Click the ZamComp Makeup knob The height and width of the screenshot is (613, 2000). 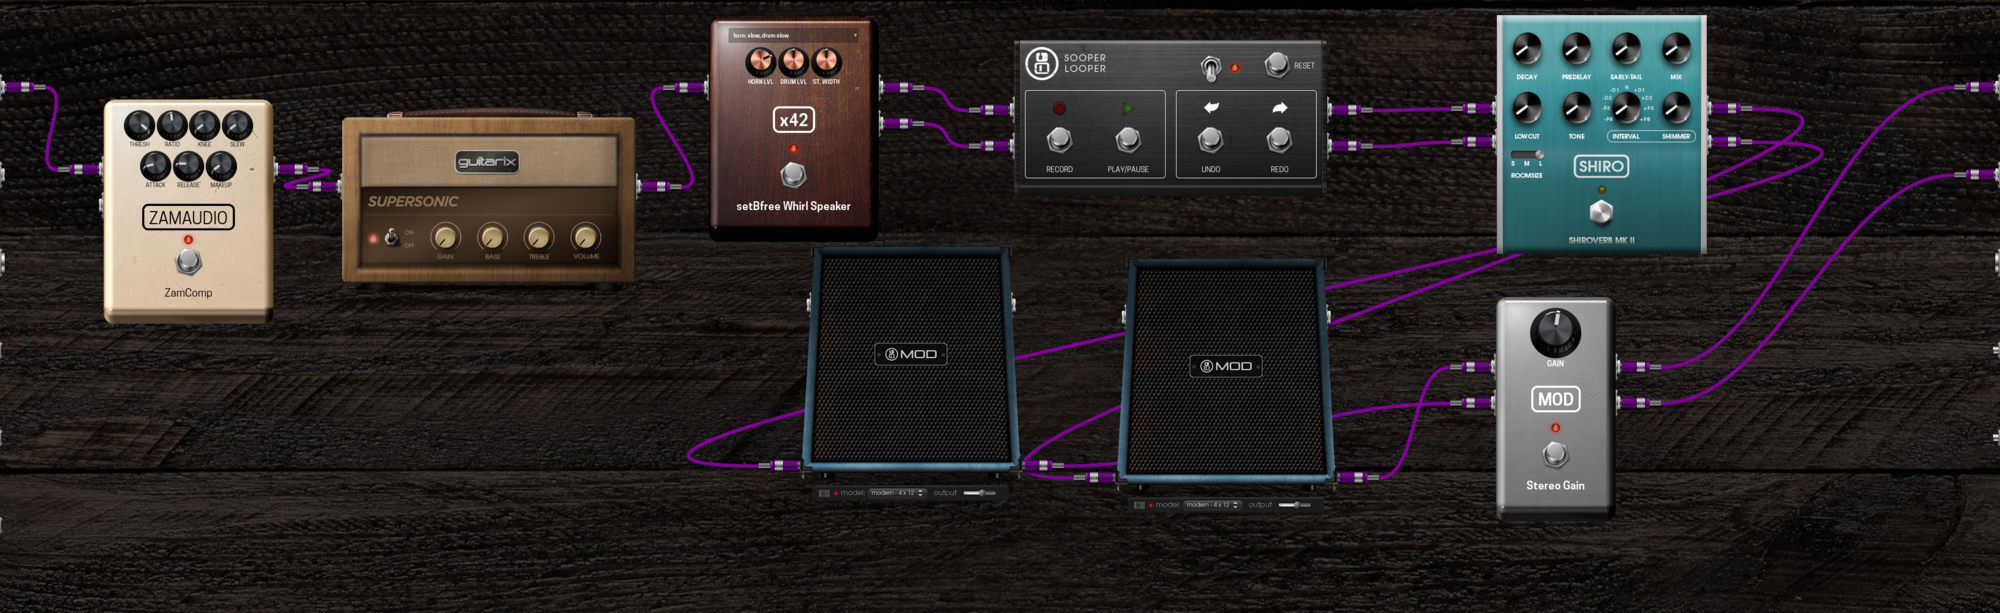coord(221,166)
